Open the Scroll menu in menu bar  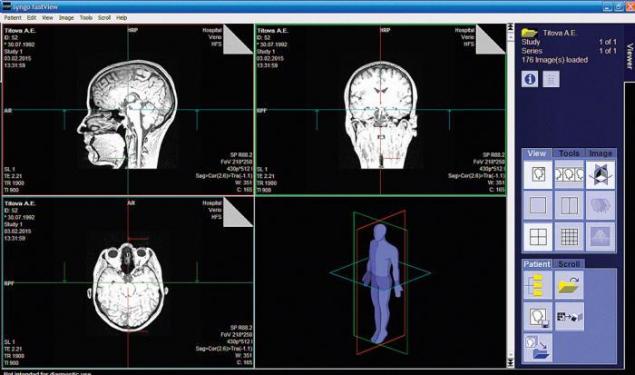click(x=104, y=18)
